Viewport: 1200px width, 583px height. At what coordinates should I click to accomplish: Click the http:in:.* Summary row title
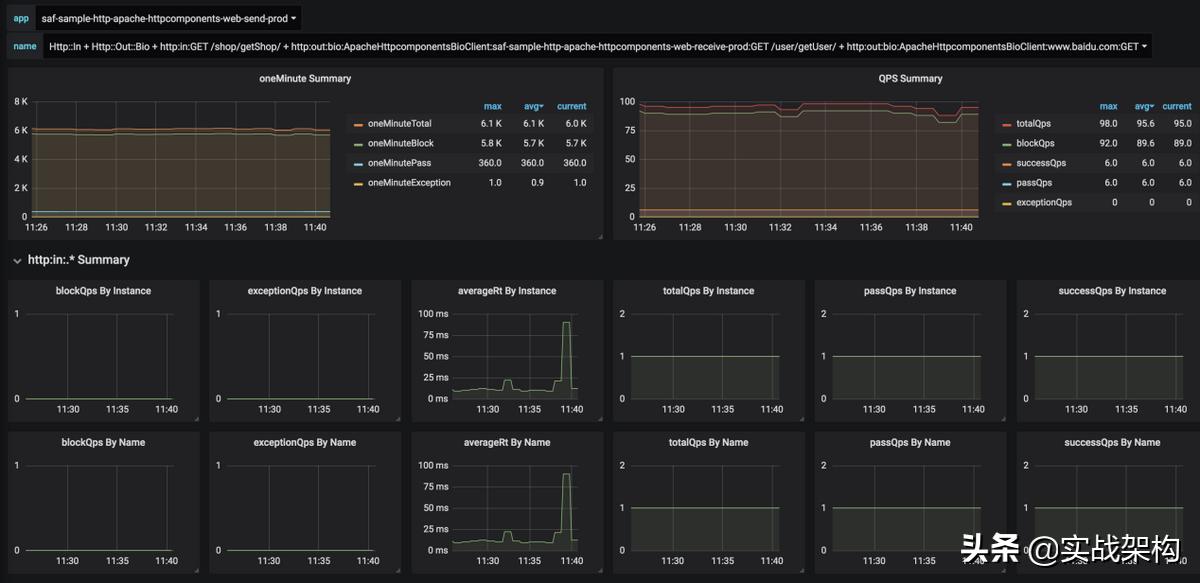point(79,260)
